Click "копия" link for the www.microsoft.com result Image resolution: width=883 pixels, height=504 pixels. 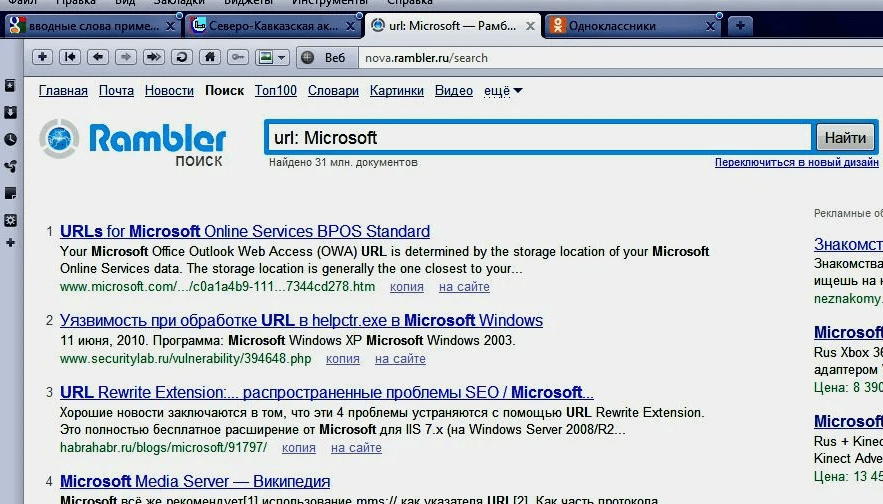[407, 287]
